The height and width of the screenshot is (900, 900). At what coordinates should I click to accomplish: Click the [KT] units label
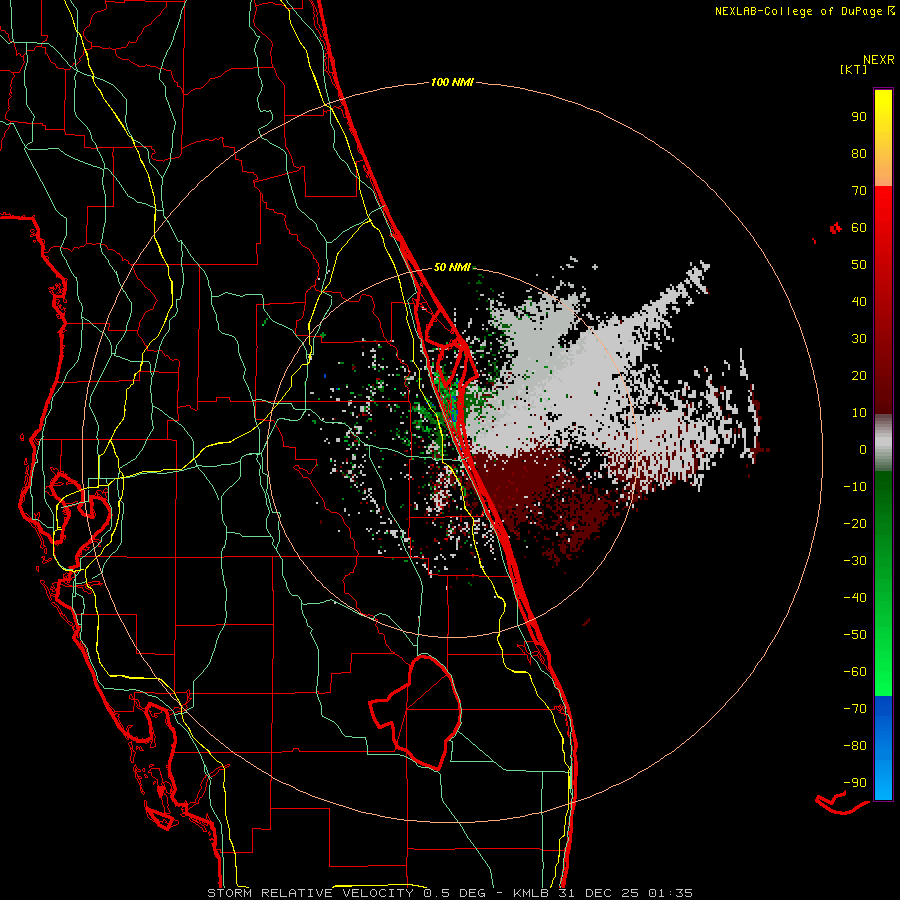853,69
